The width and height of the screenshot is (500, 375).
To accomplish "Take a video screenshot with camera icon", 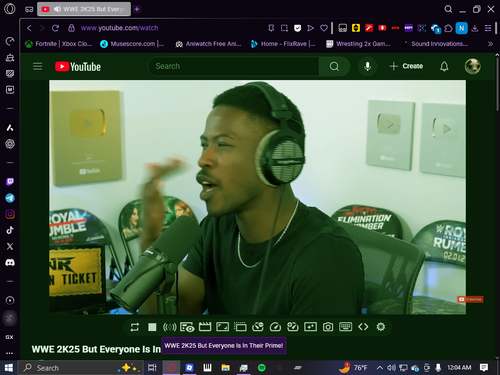I will (x=328, y=327).
